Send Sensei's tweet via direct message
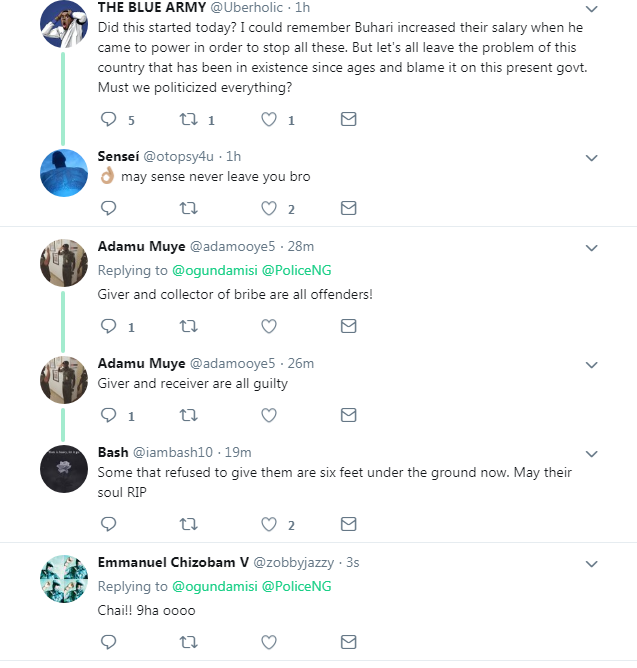 [x=348, y=208]
